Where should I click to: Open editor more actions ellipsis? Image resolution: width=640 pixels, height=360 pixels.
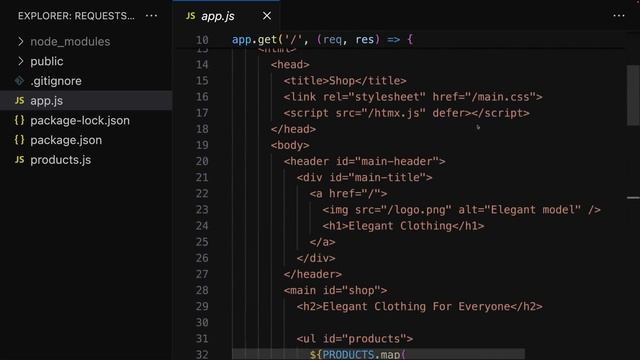tap(619, 16)
